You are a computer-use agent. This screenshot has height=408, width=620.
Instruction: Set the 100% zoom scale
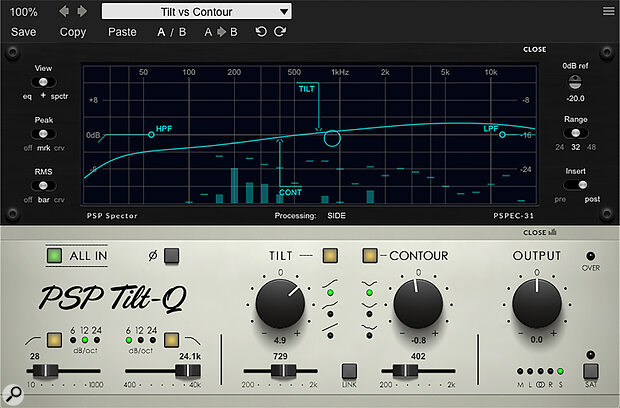[x=23, y=12]
